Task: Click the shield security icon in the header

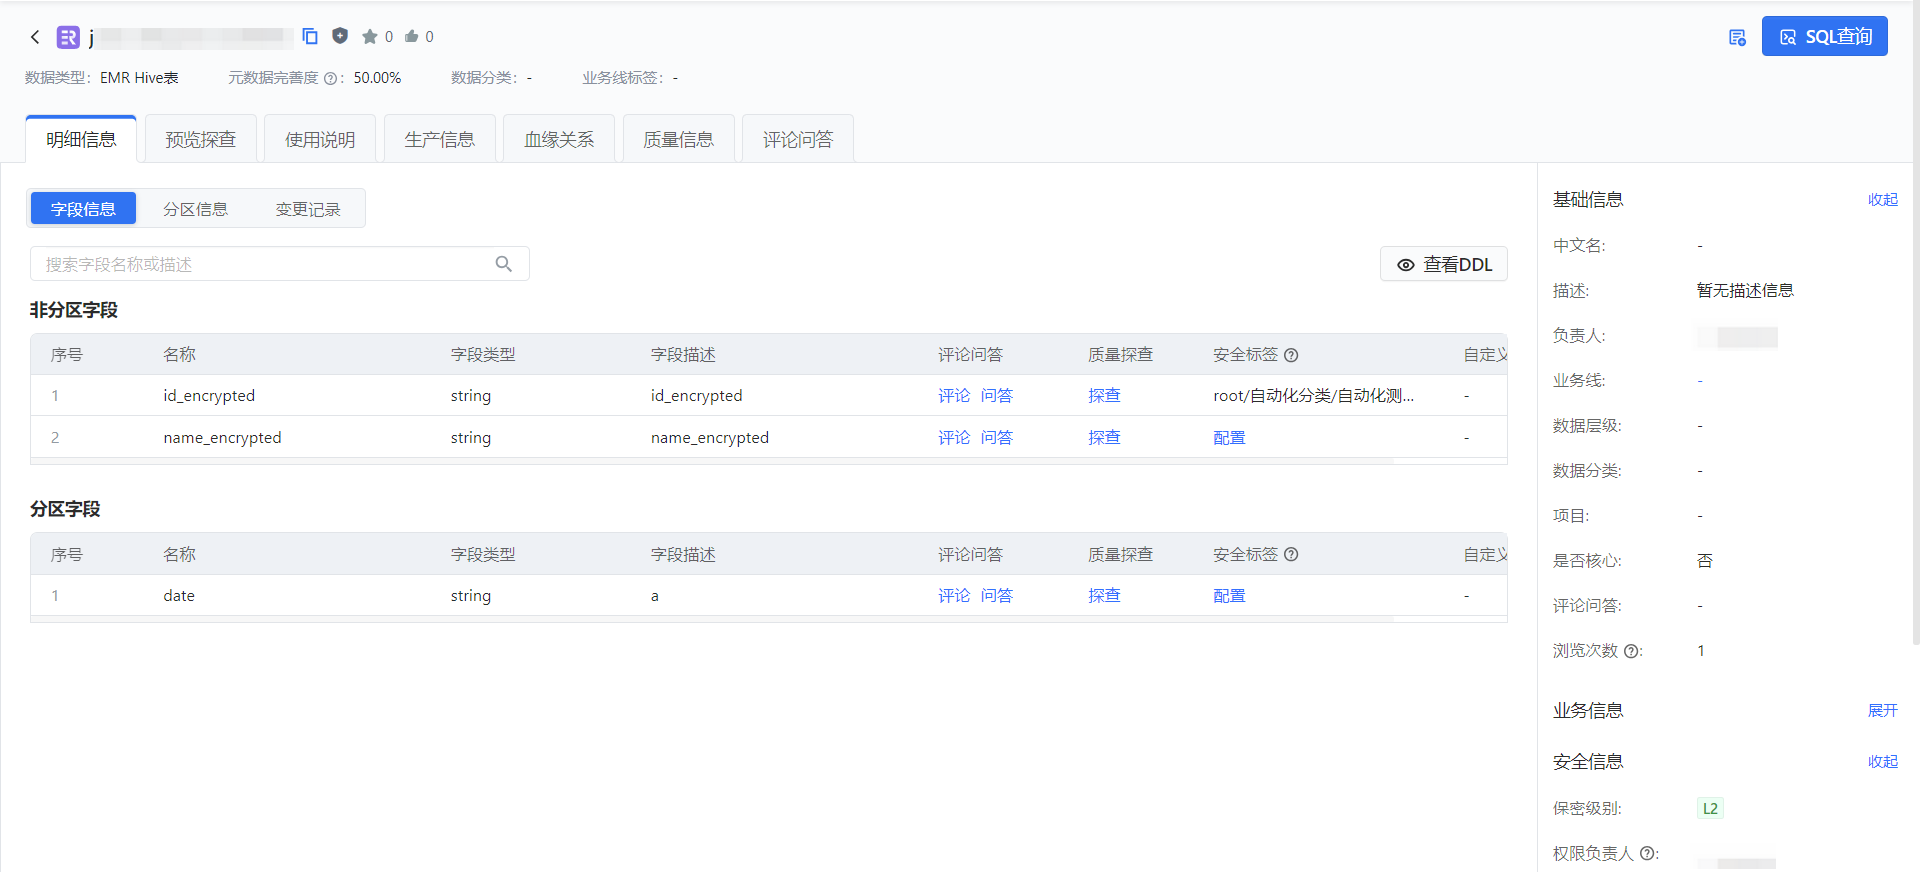Action: point(340,36)
